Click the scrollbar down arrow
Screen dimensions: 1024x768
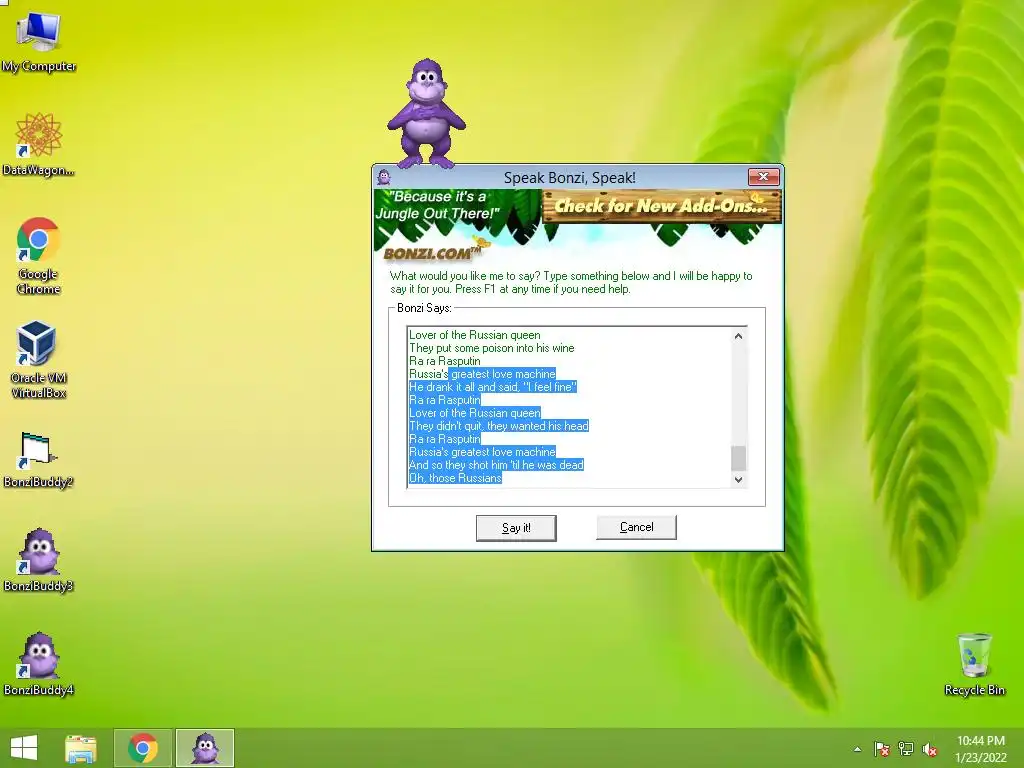pos(738,479)
